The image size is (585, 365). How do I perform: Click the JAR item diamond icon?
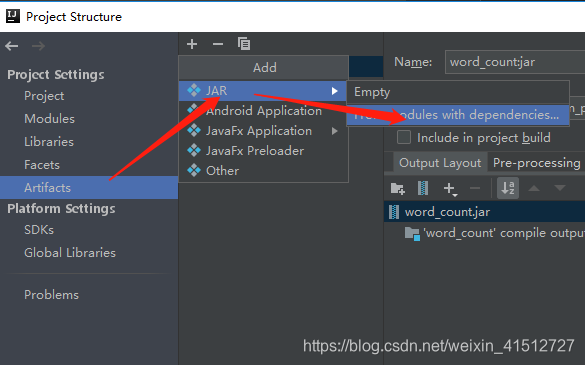[194, 90]
